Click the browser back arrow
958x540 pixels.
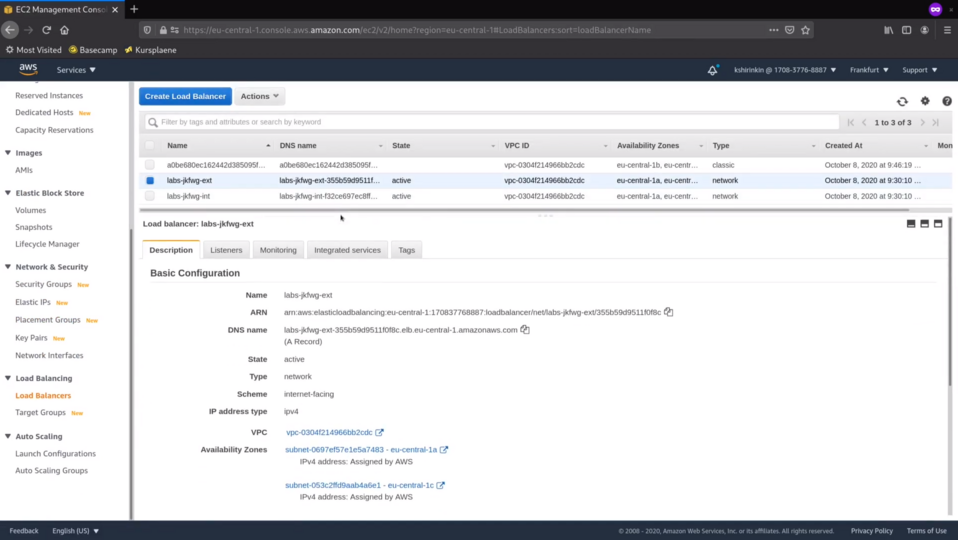click(x=10, y=30)
